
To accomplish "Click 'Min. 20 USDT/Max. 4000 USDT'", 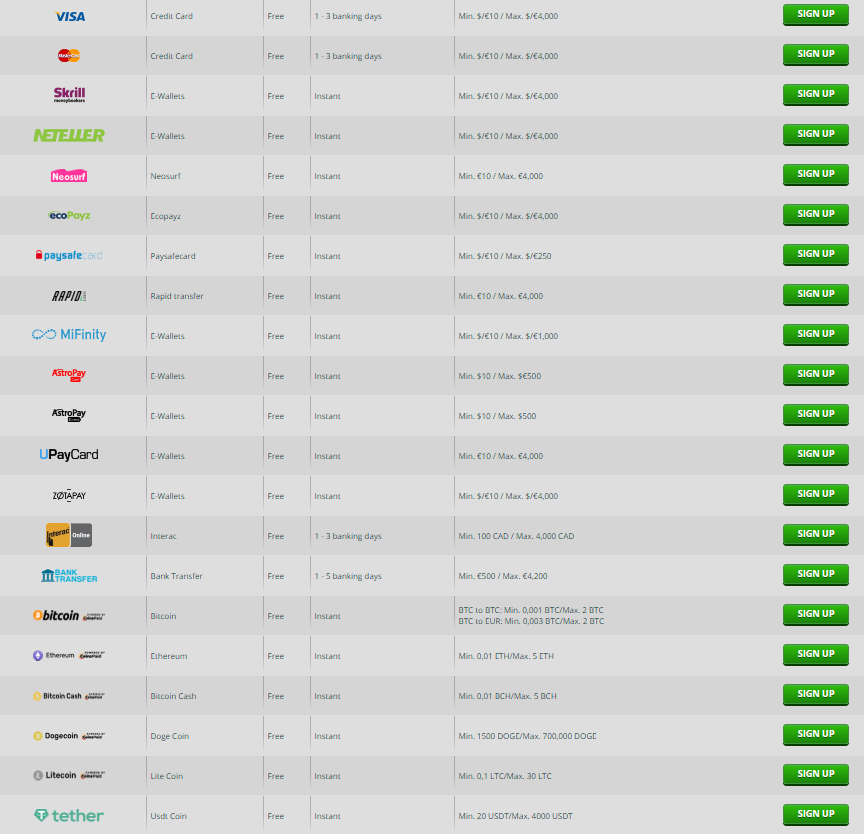I will click(516, 816).
